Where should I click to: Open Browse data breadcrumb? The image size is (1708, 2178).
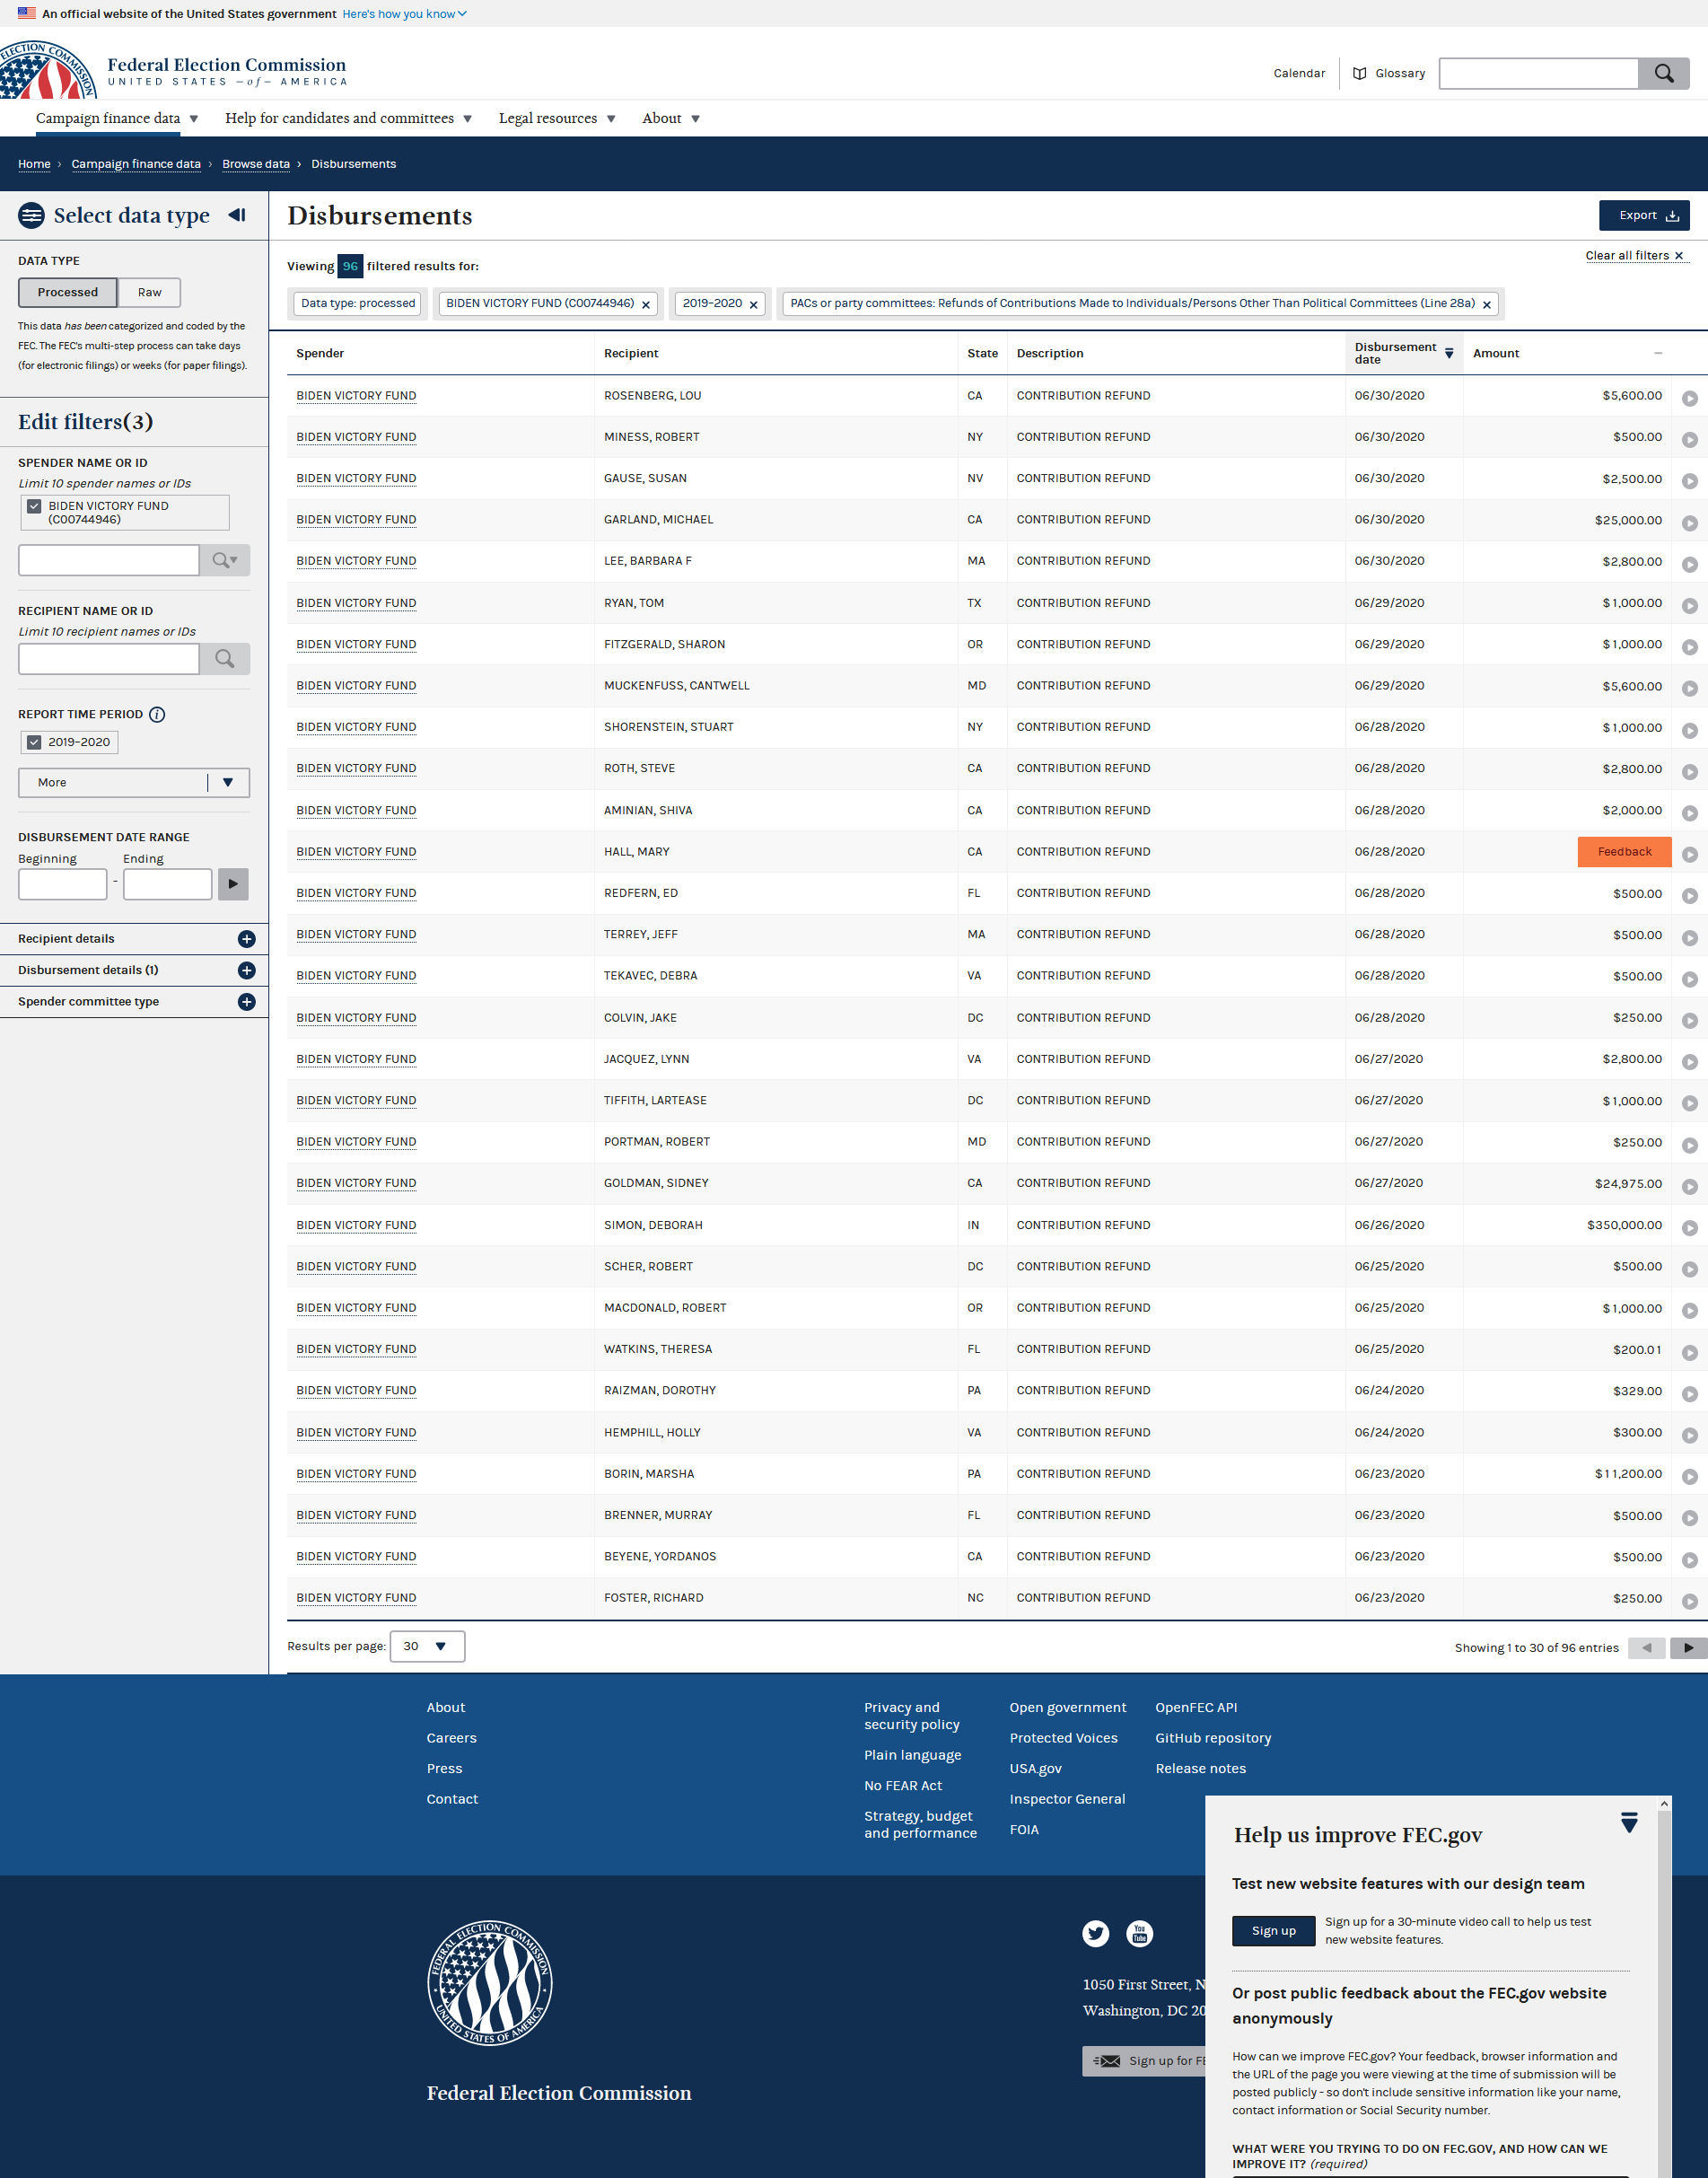(256, 164)
